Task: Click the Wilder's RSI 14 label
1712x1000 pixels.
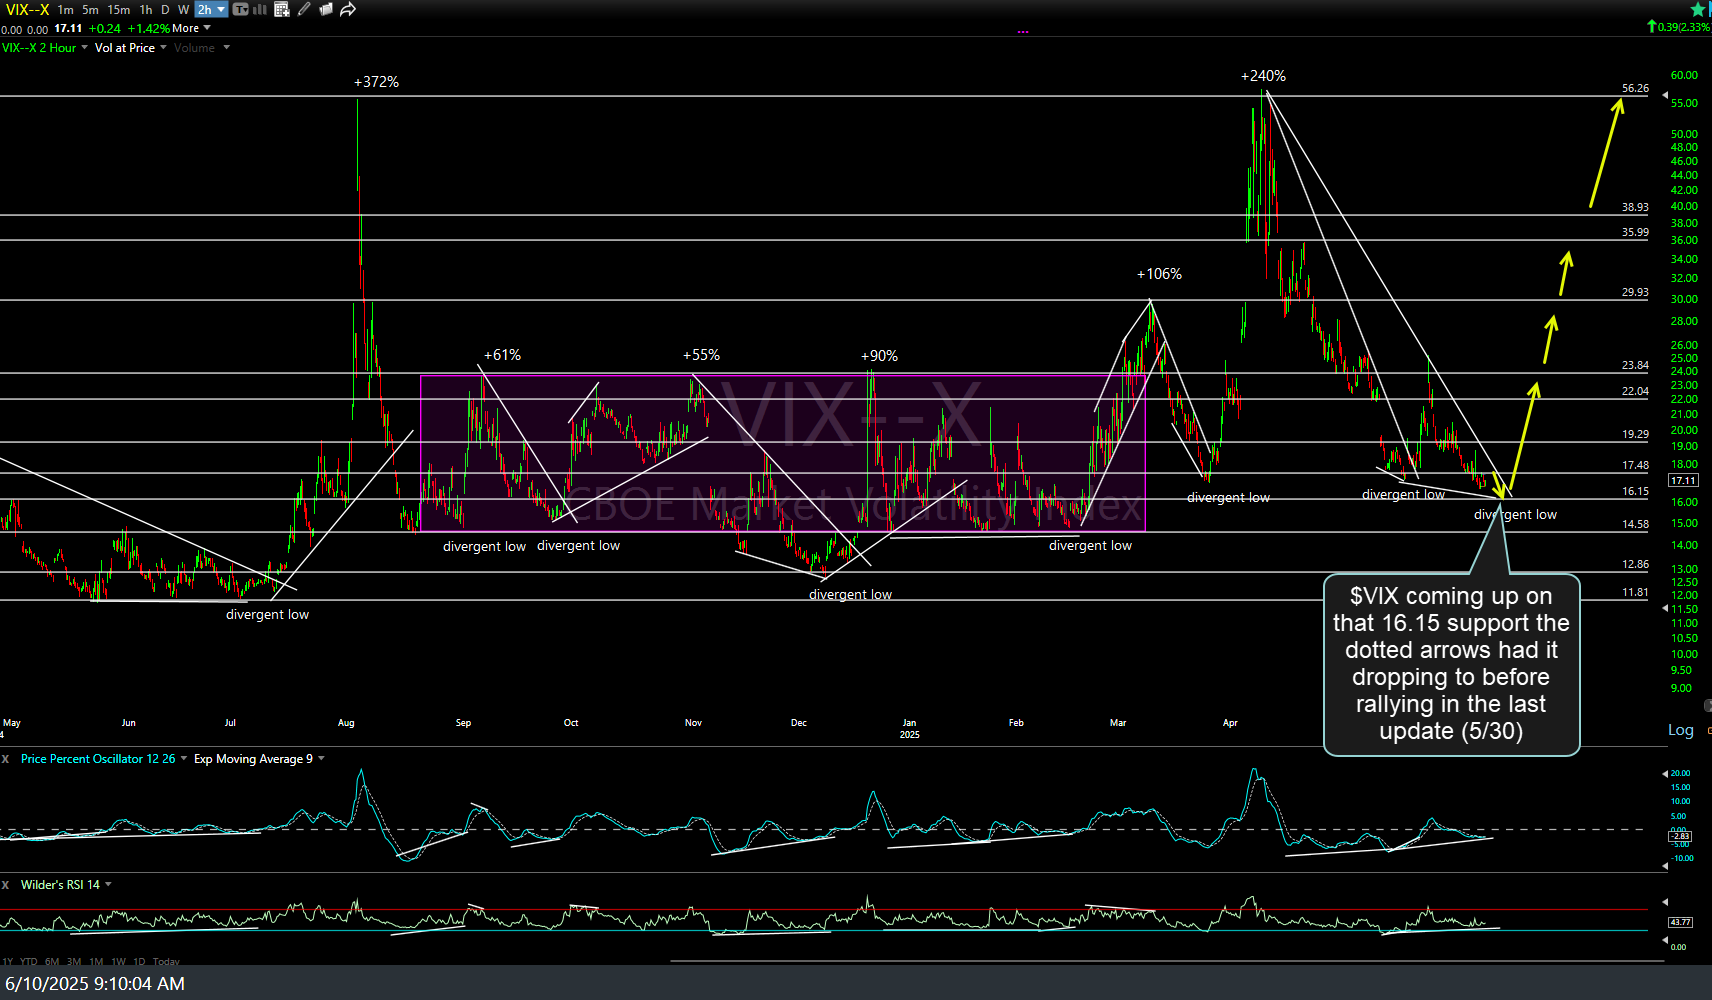Action: (x=62, y=884)
